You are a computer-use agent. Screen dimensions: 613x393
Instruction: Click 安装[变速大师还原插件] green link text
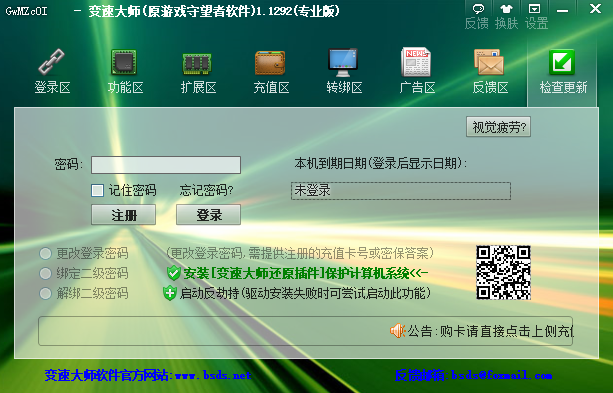pyautogui.click(x=306, y=273)
